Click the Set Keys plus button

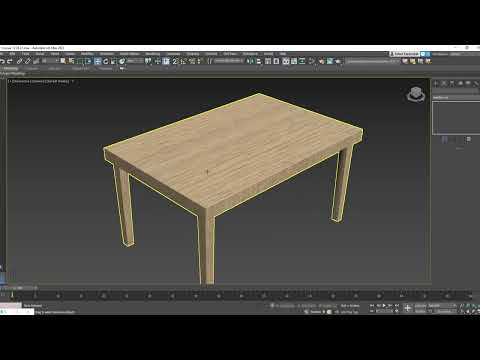click(408, 308)
